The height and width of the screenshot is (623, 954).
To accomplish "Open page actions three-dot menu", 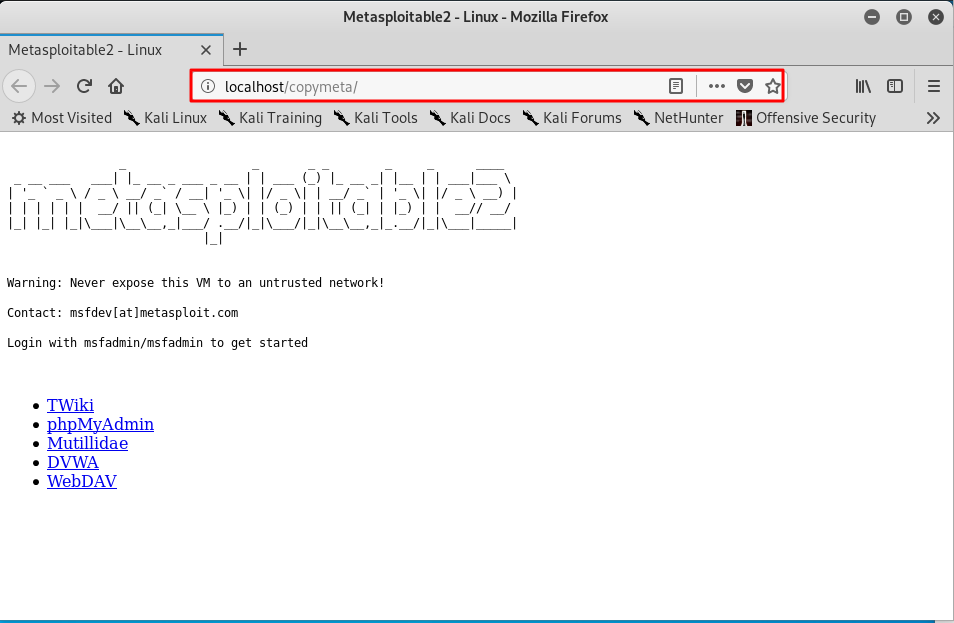I will [x=717, y=86].
